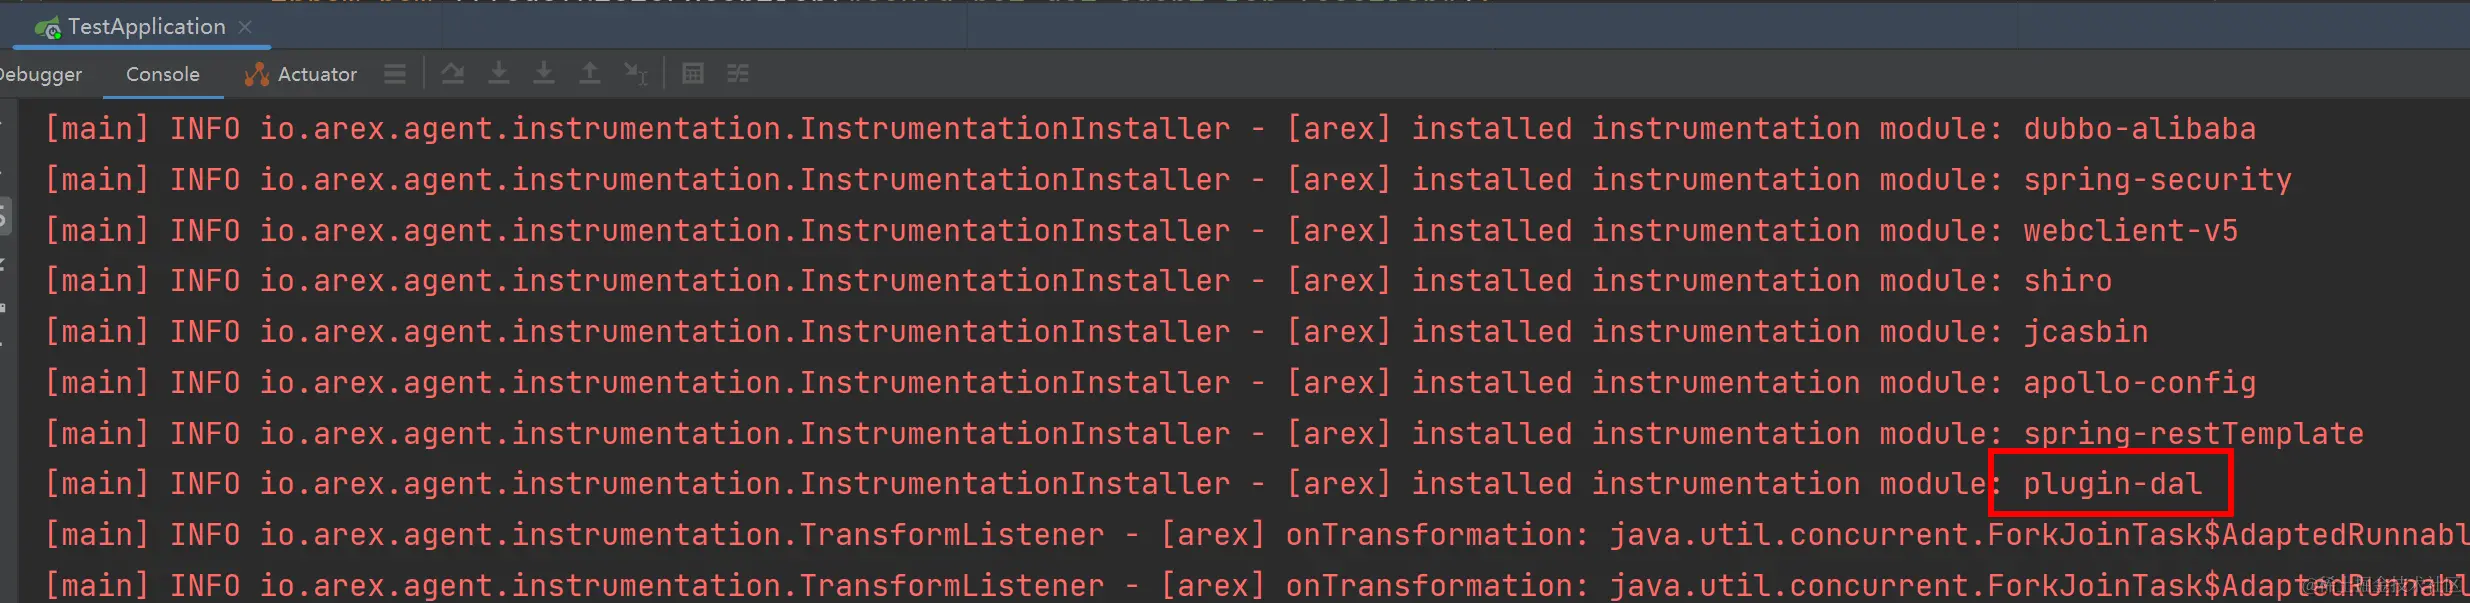Click the Actuator label

coord(317,74)
